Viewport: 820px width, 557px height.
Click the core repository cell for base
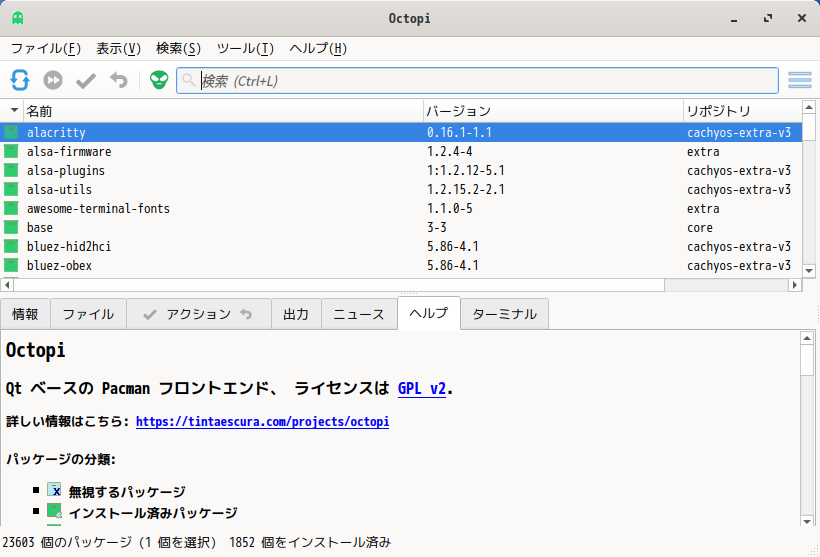700,228
